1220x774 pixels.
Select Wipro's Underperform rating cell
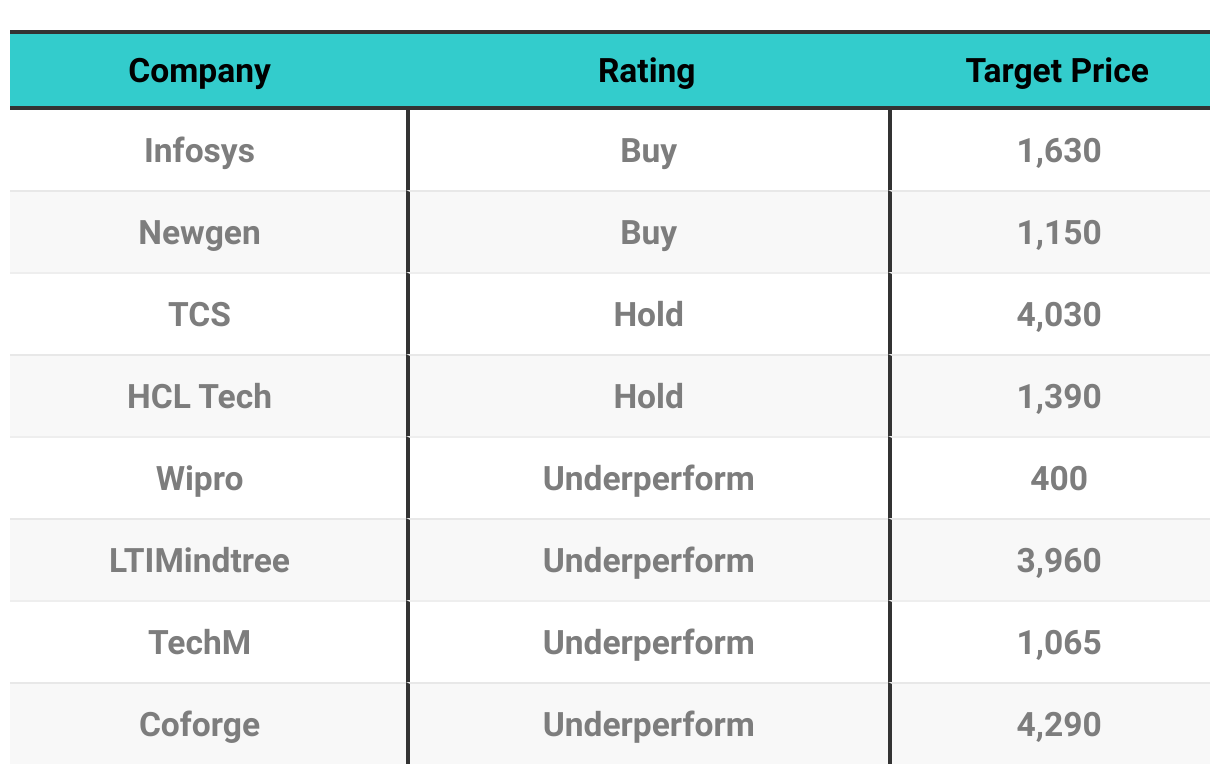(648, 479)
